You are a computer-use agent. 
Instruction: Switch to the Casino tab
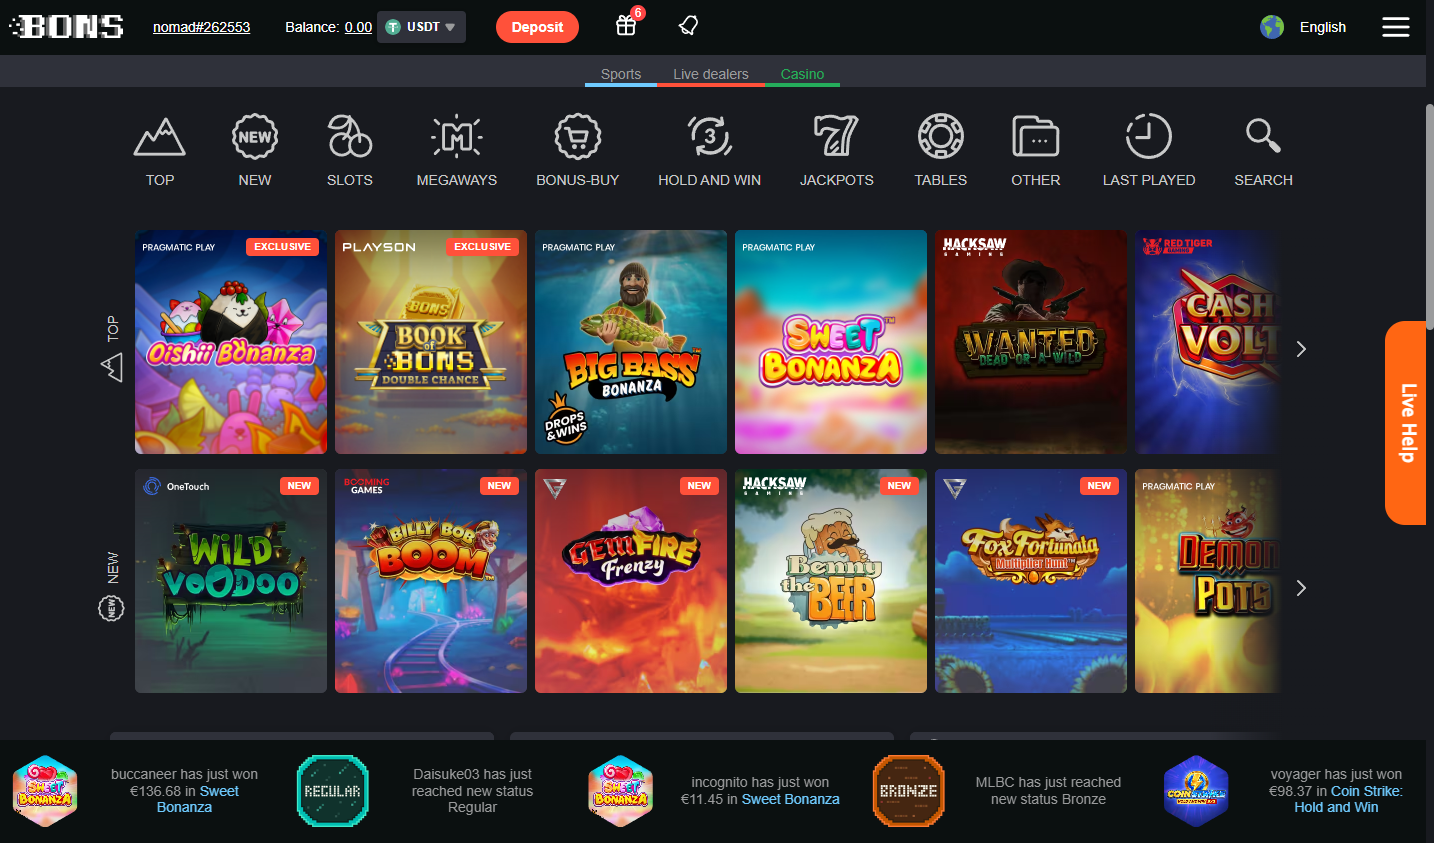[802, 74]
